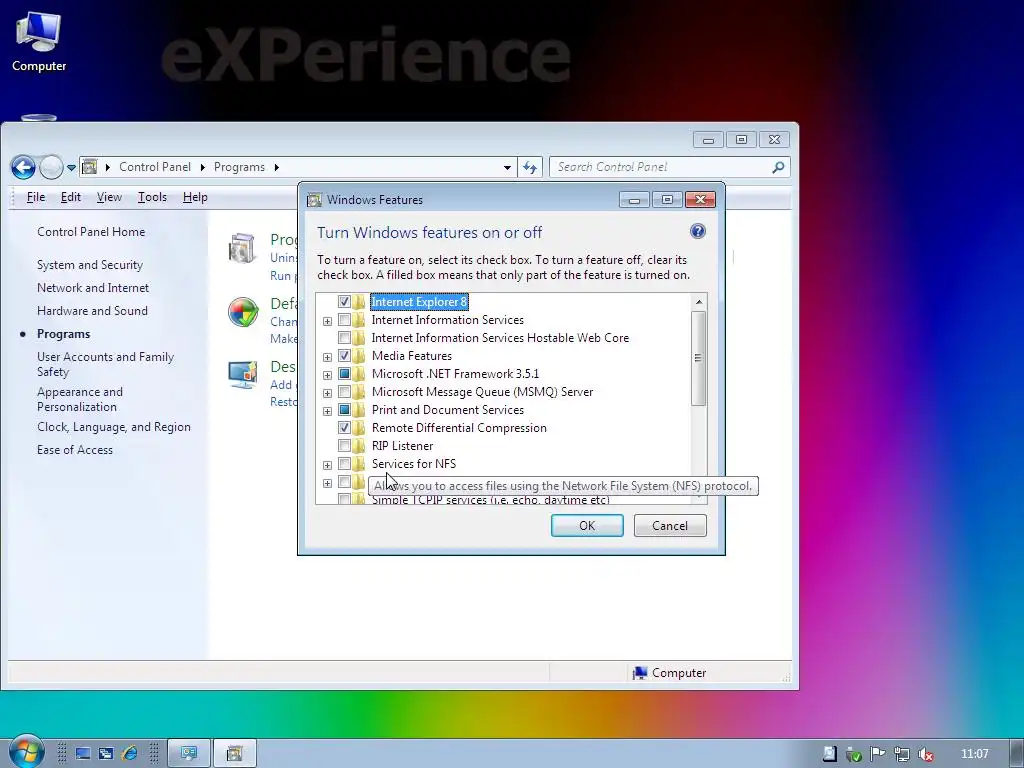
Task: Click Safely Remove Hardware tray icon
Action: [854, 754]
